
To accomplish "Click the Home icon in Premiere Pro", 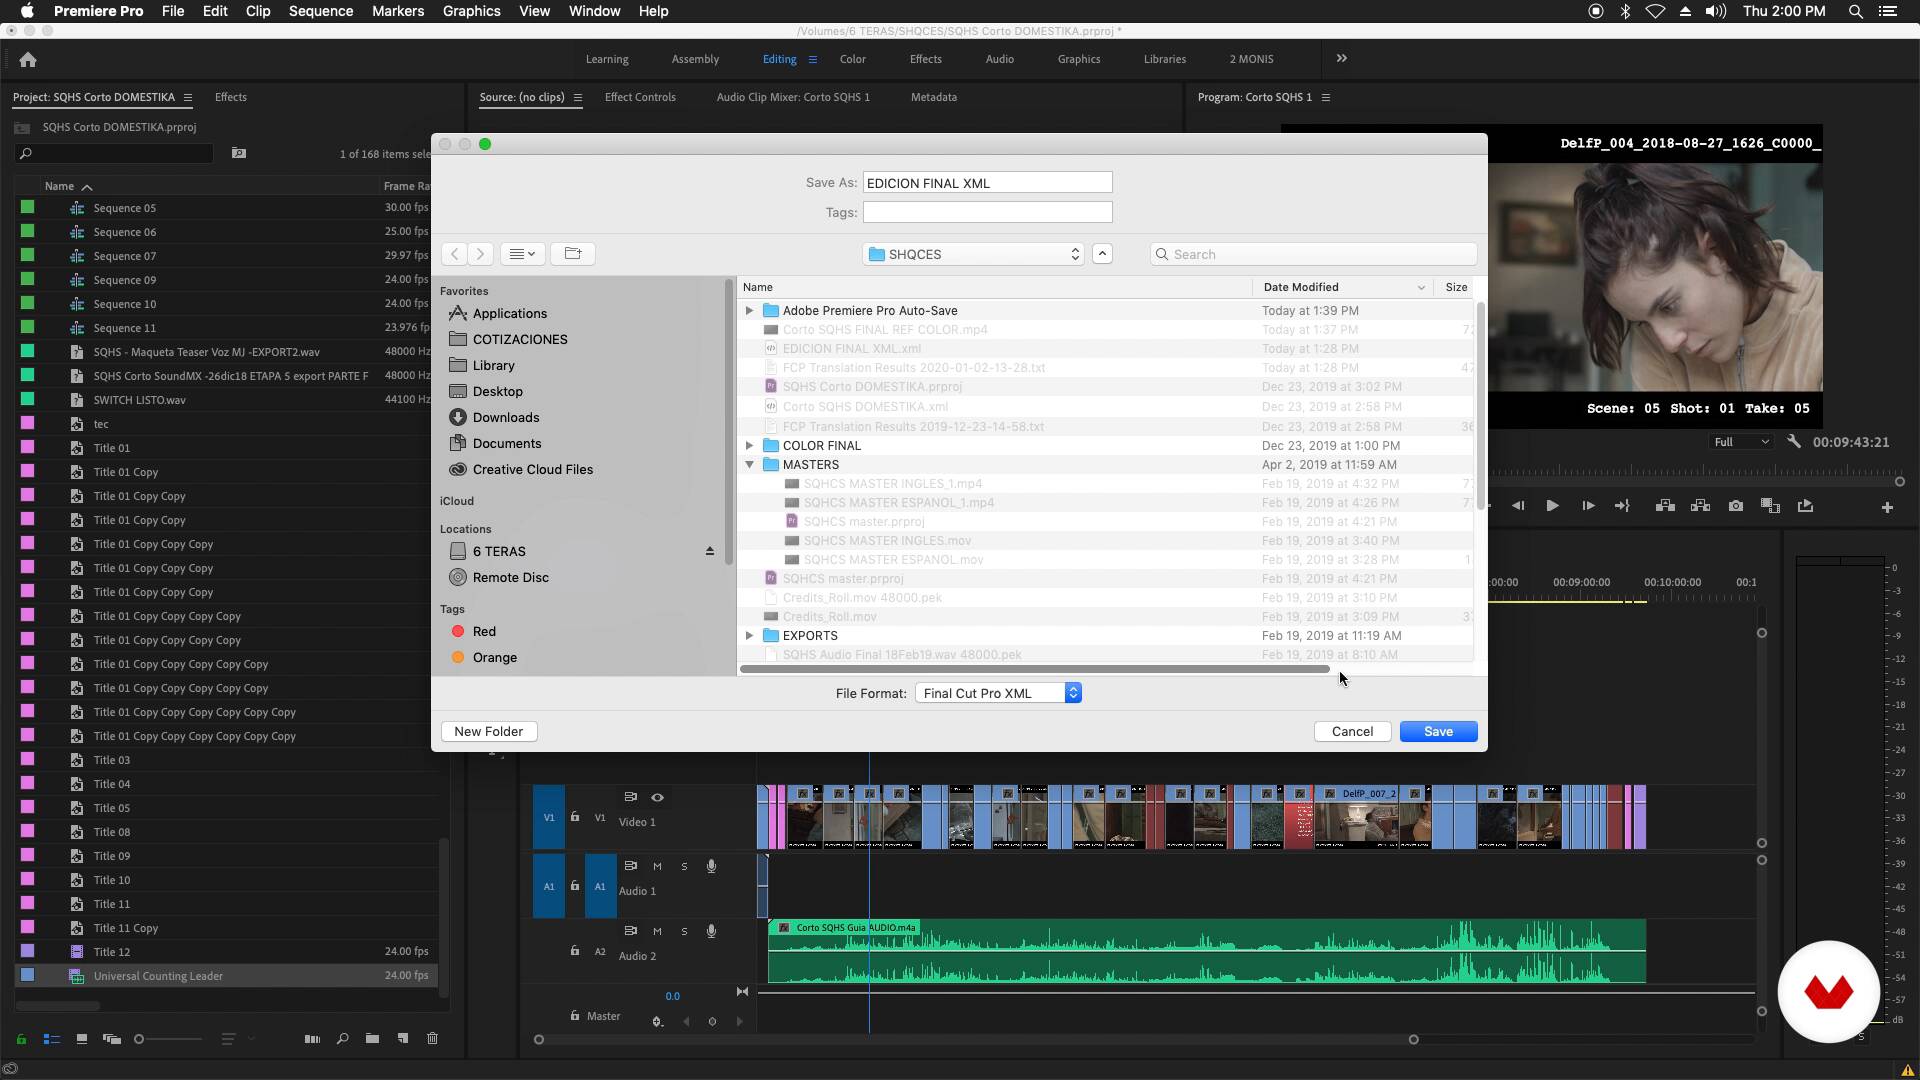I will 28,60.
